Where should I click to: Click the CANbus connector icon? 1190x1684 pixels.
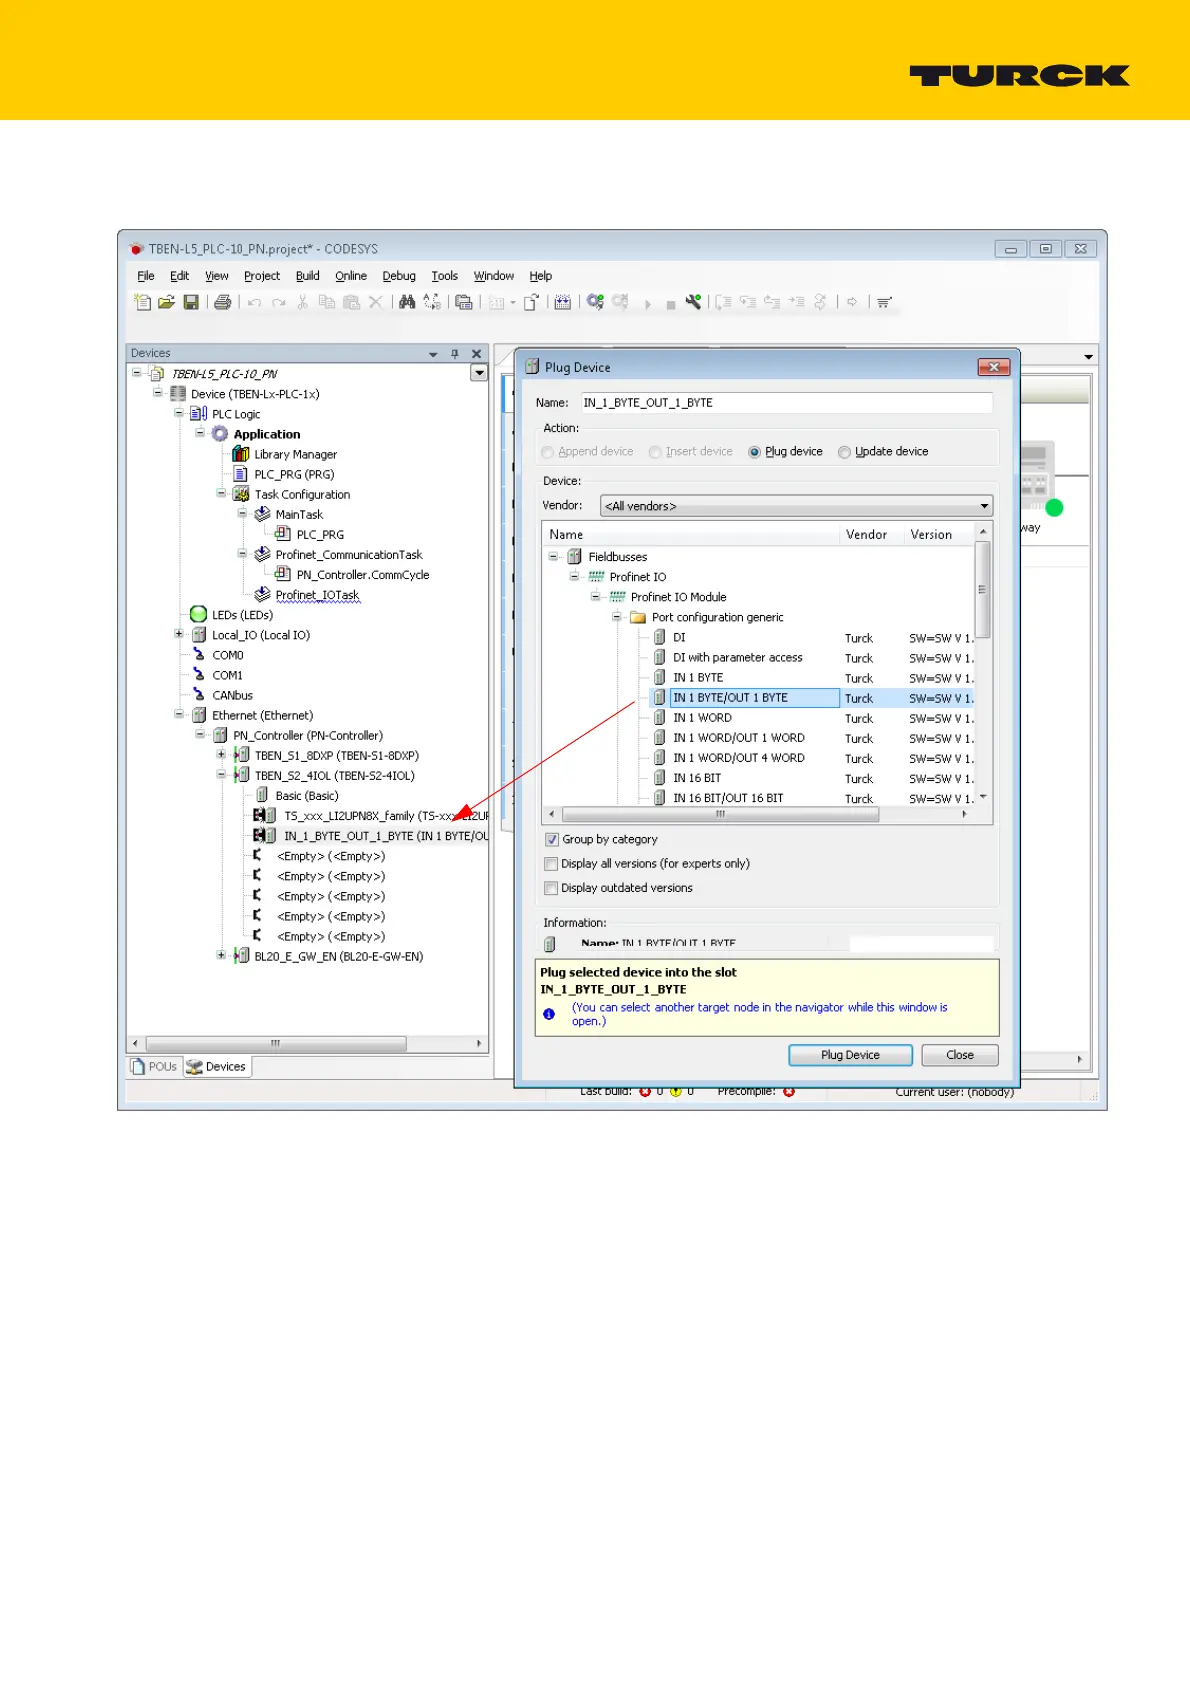(x=199, y=695)
